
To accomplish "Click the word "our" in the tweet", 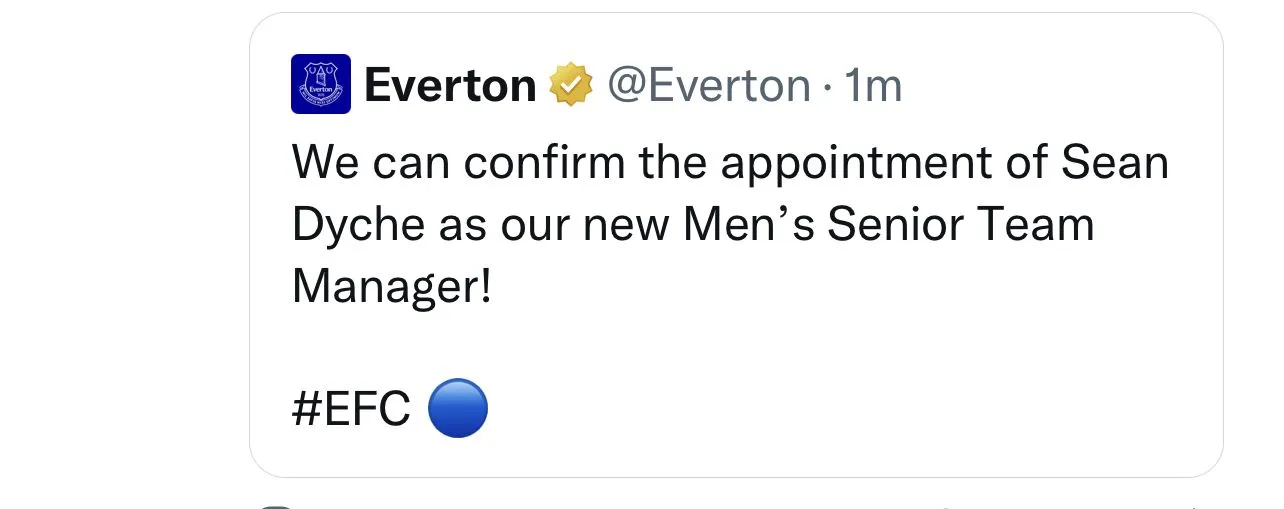I will coord(525,226).
